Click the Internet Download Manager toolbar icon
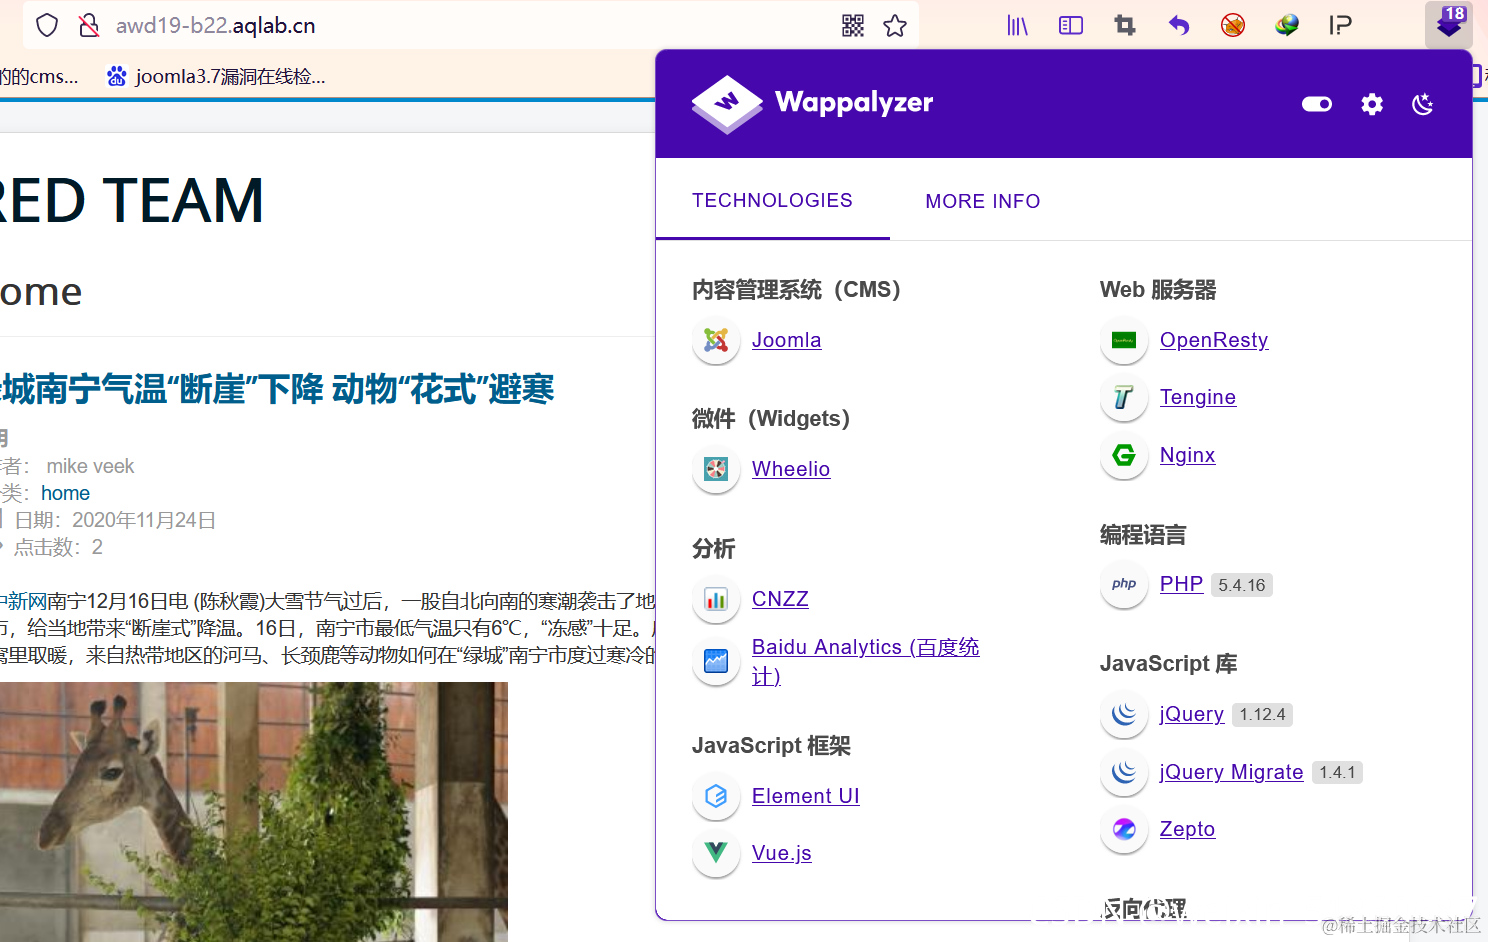 (x=1287, y=25)
